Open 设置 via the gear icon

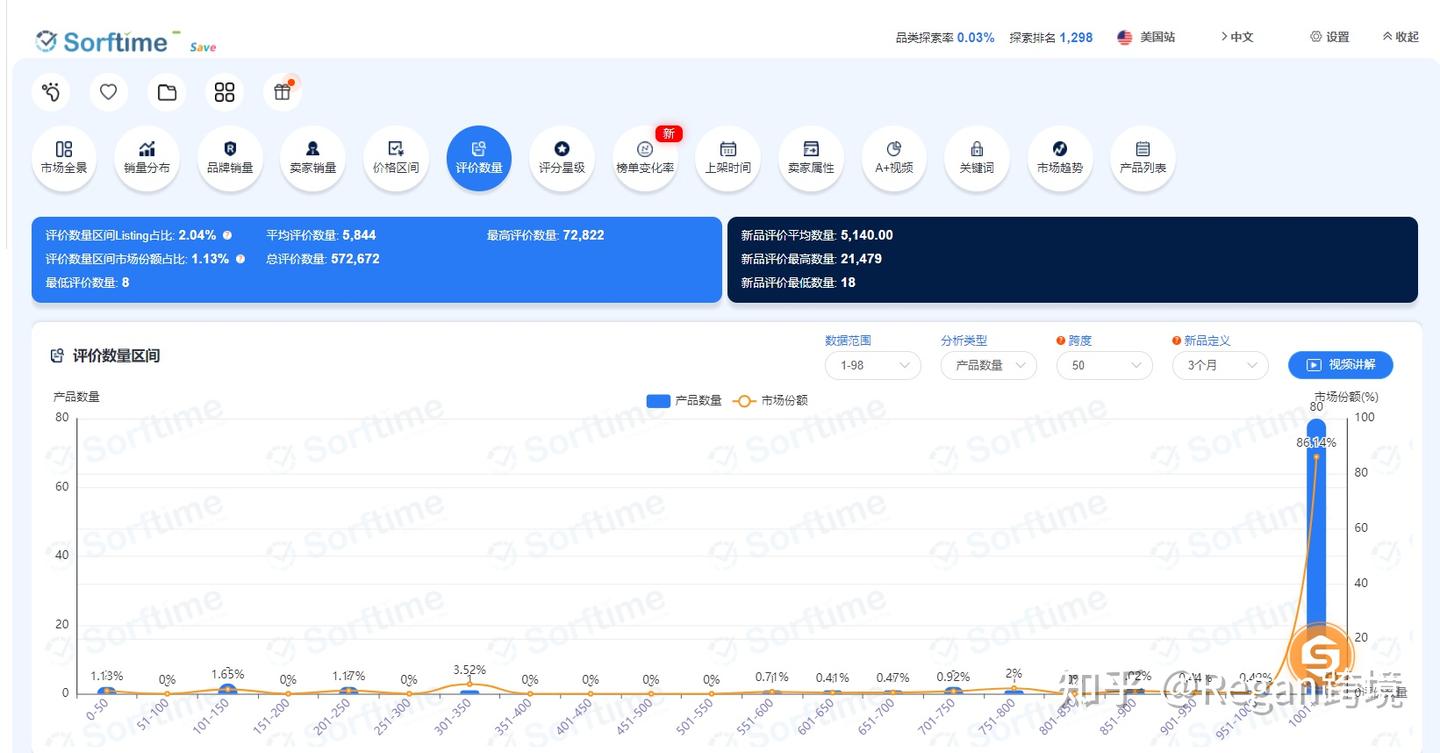tap(1330, 37)
